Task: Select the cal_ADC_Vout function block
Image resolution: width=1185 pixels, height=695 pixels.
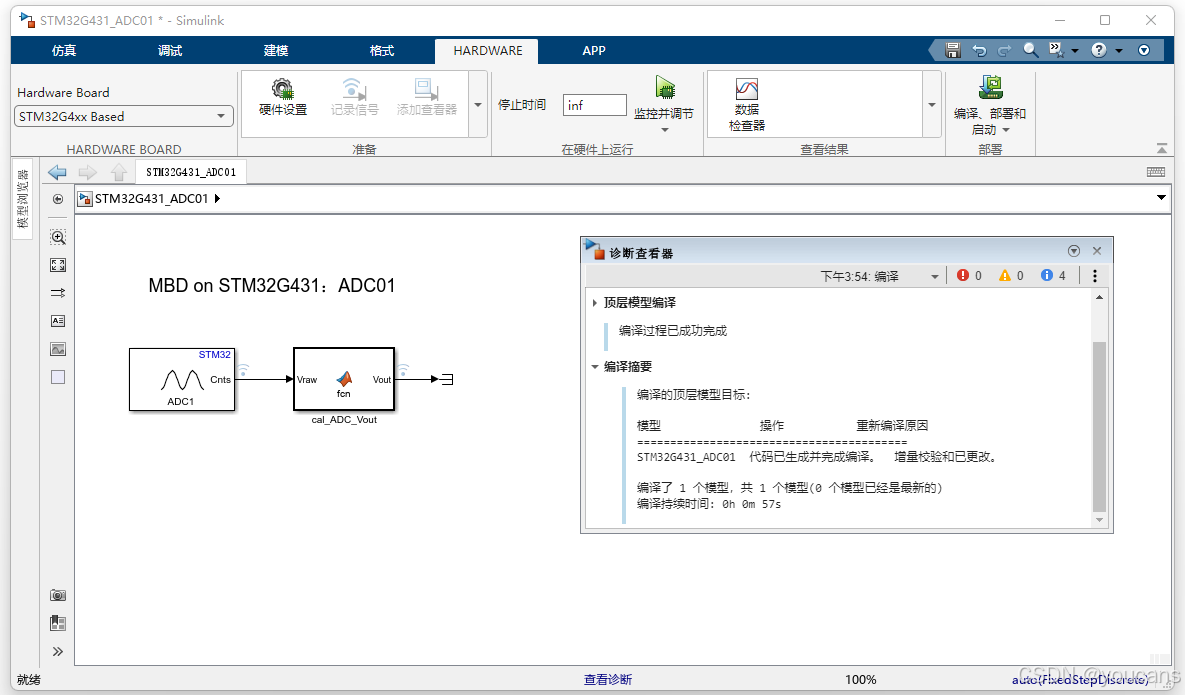Action: tap(344, 379)
